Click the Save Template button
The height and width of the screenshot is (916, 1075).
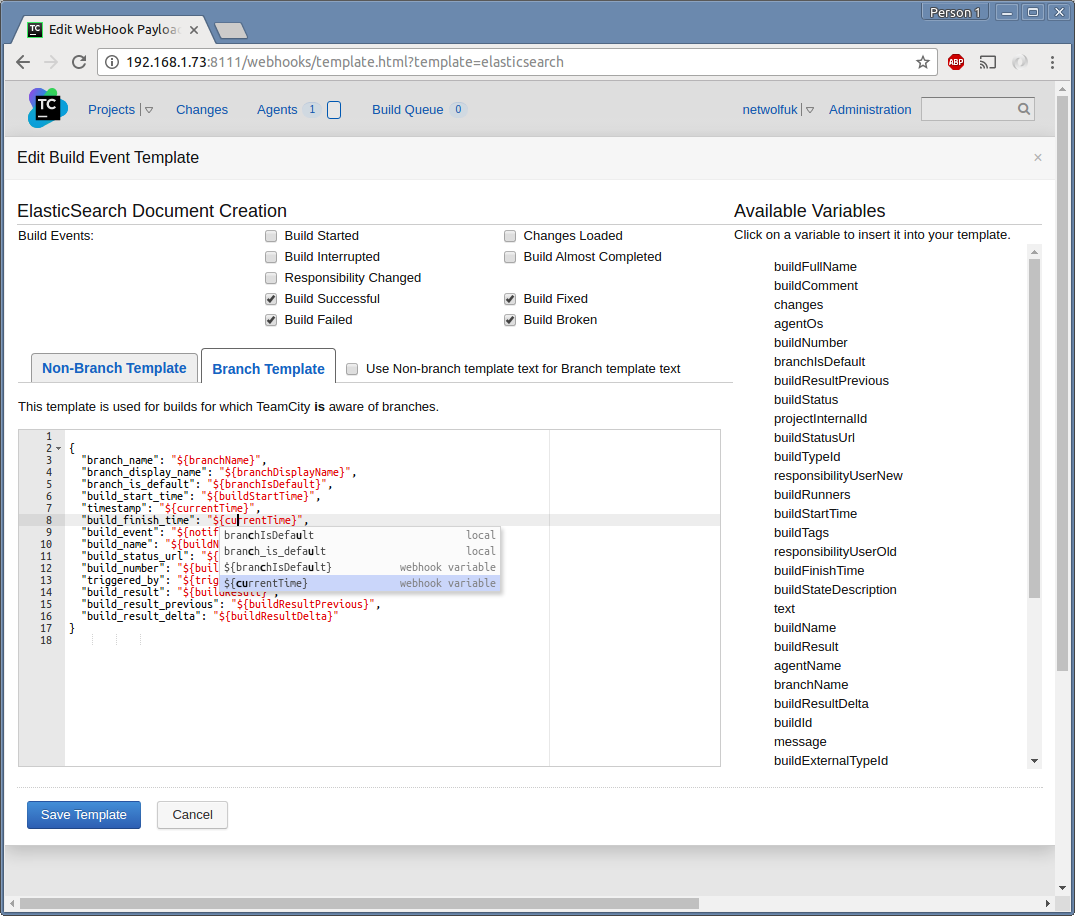[84, 815]
